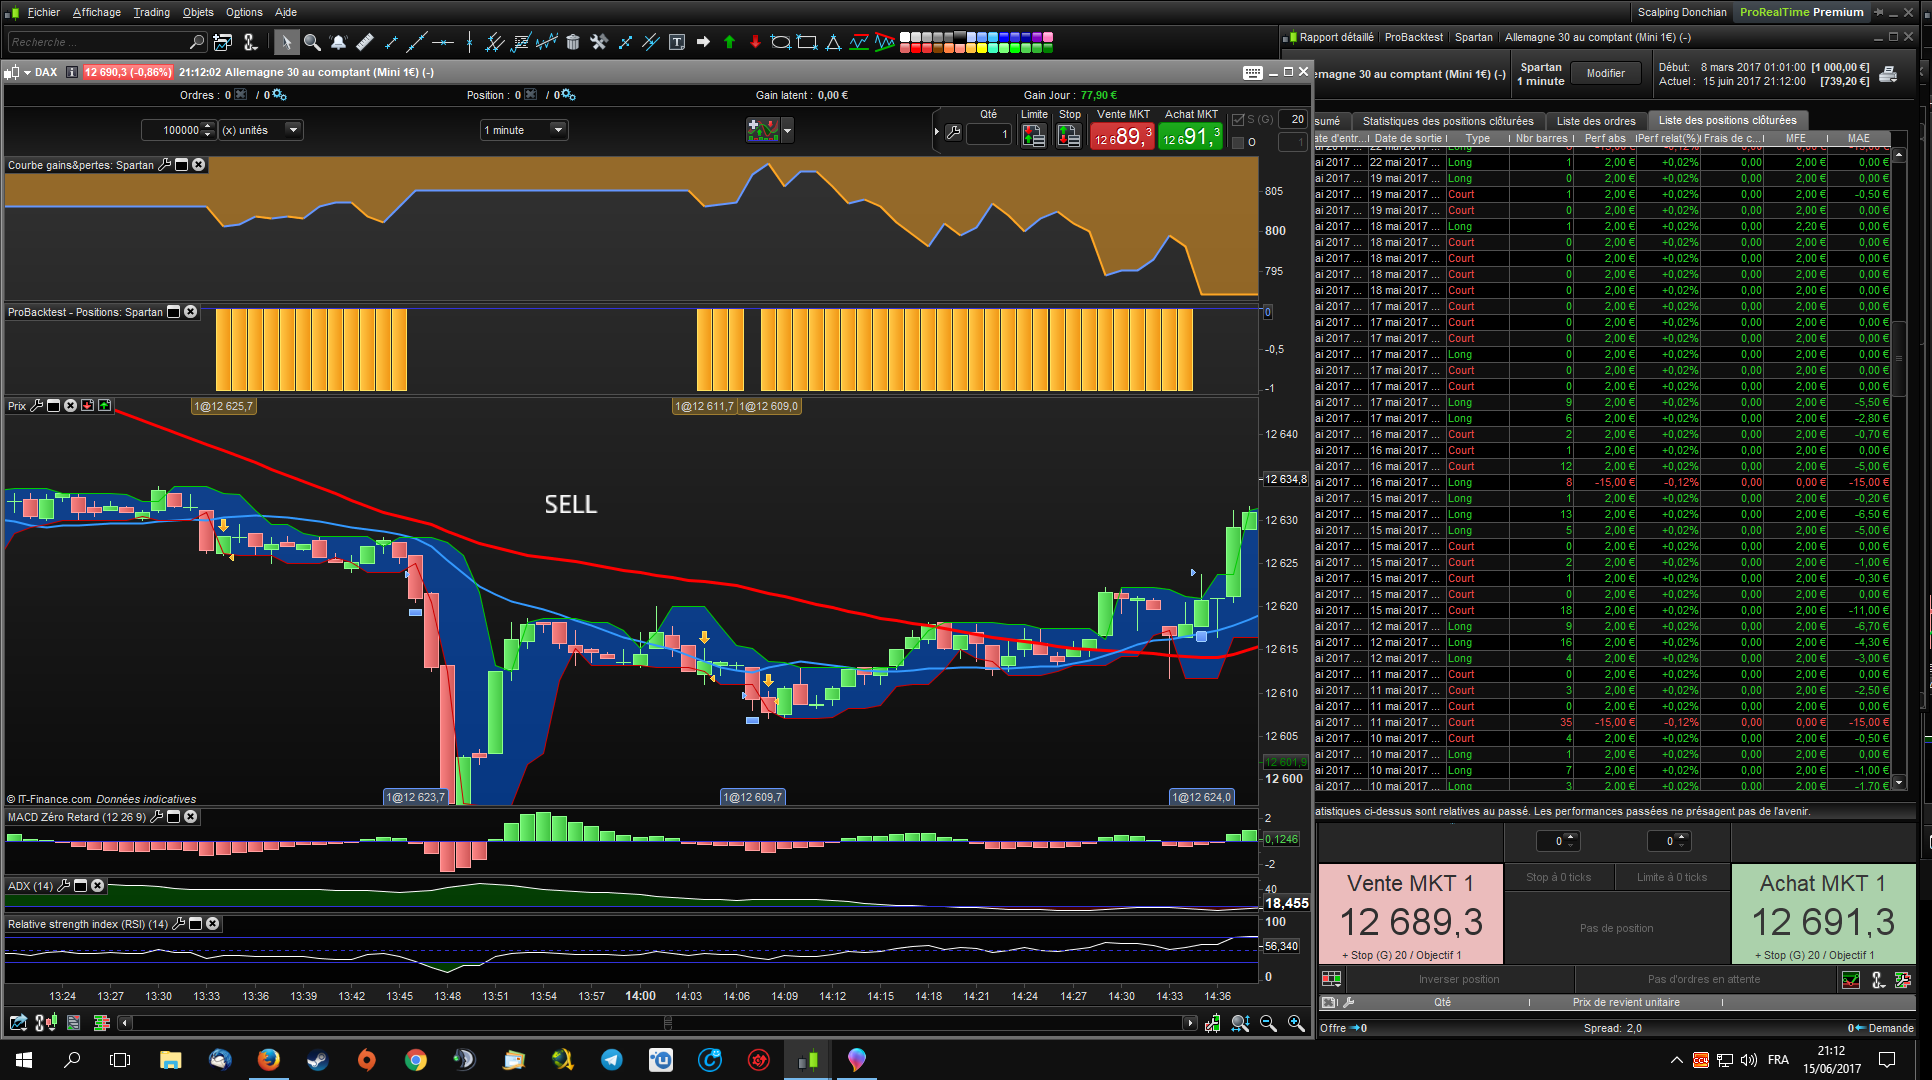This screenshot has height=1080, width=1932.
Task: Click the trash can delete-objects icon
Action: pos(573,42)
